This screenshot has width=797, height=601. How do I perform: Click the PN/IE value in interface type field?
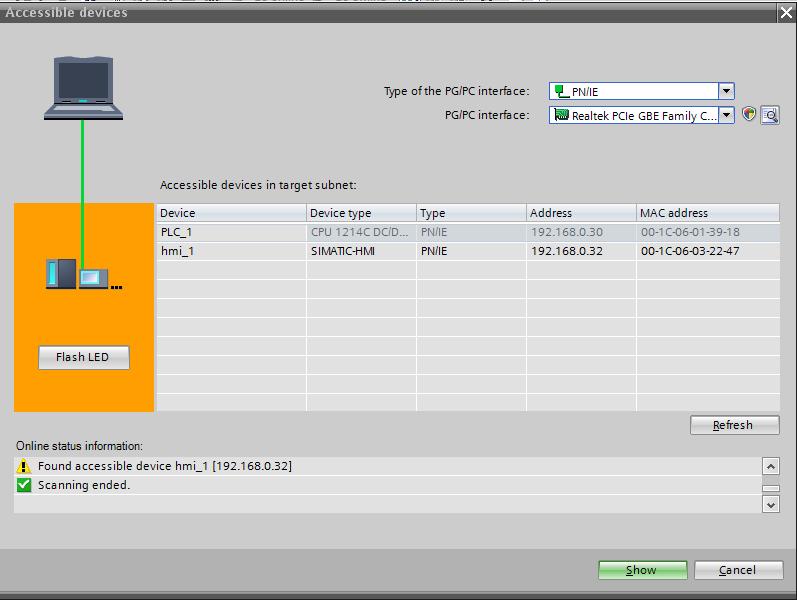tap(585, 92)
